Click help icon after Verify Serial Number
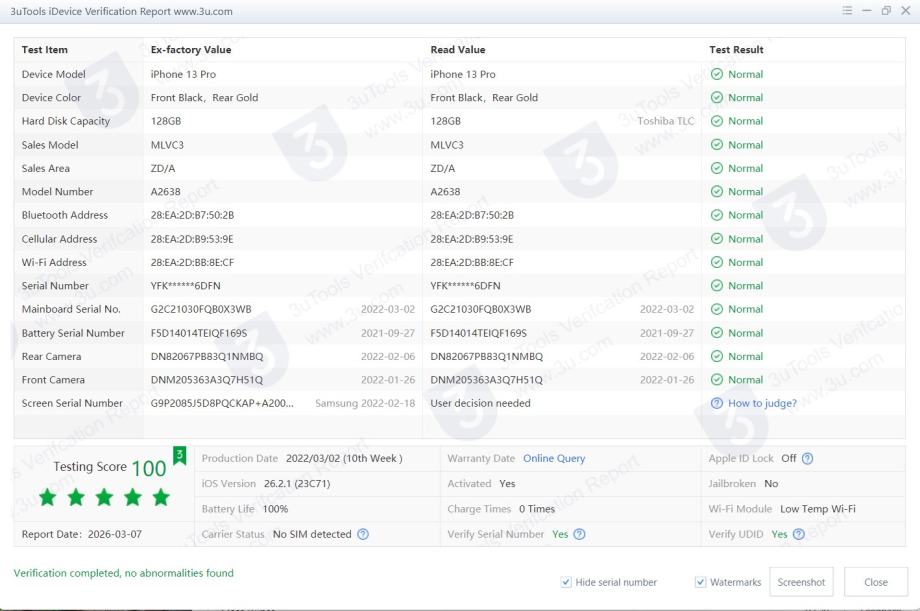920x611 pixels. [x=579, y=535]
